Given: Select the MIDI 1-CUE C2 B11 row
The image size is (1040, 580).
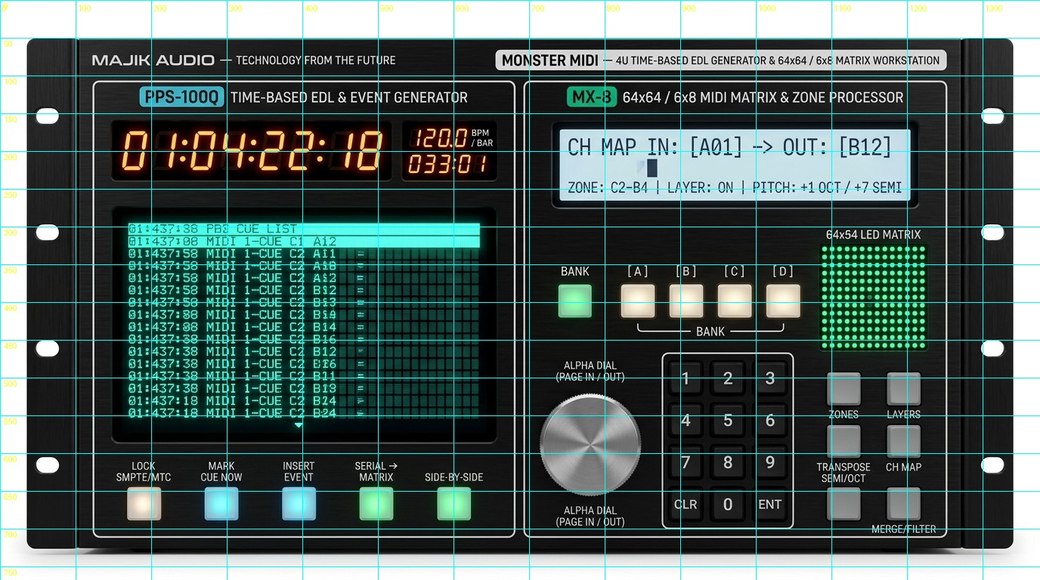Looking at the screenshot, I should click(x=304, y=376).
